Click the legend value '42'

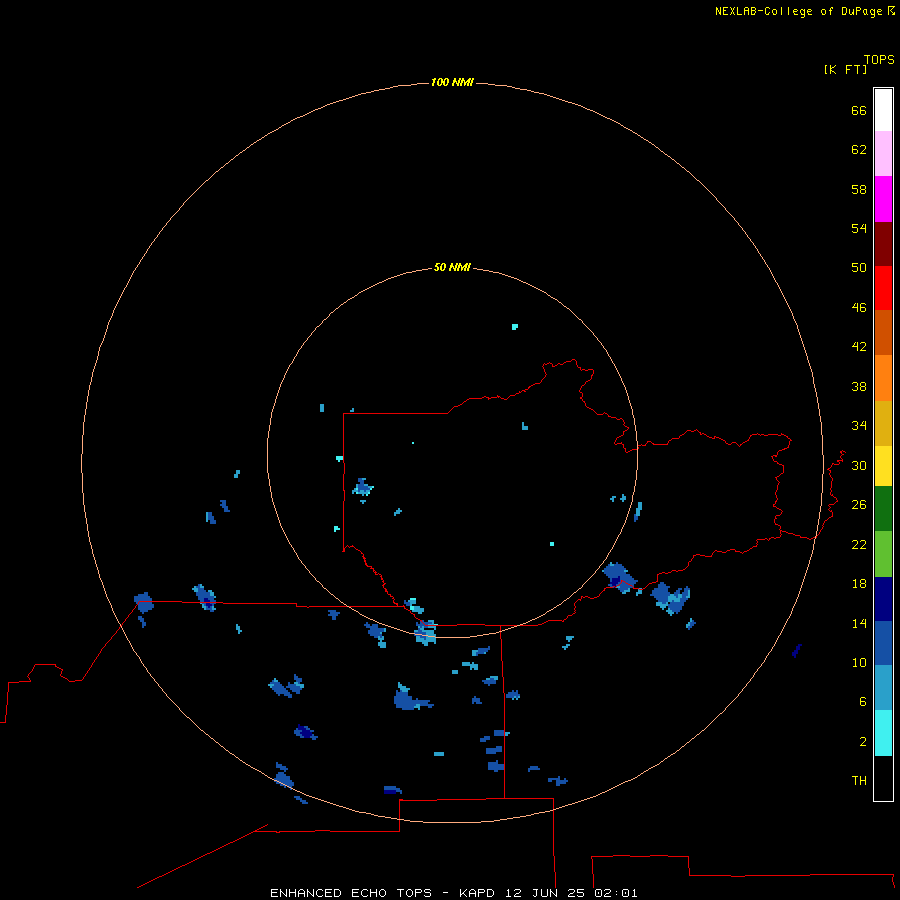click(859, 347)
